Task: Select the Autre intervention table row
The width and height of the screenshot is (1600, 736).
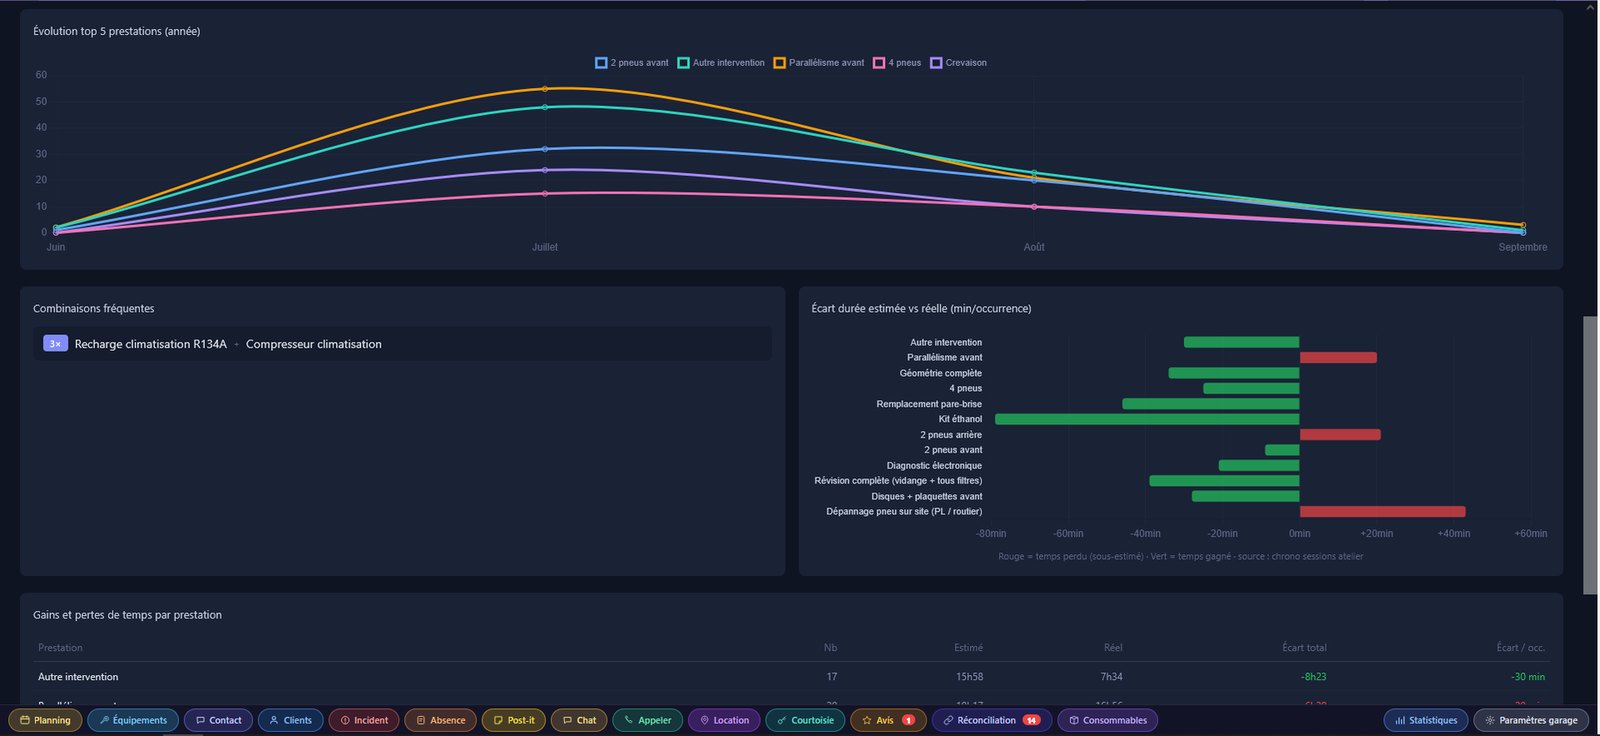Action: coord(792,677)
